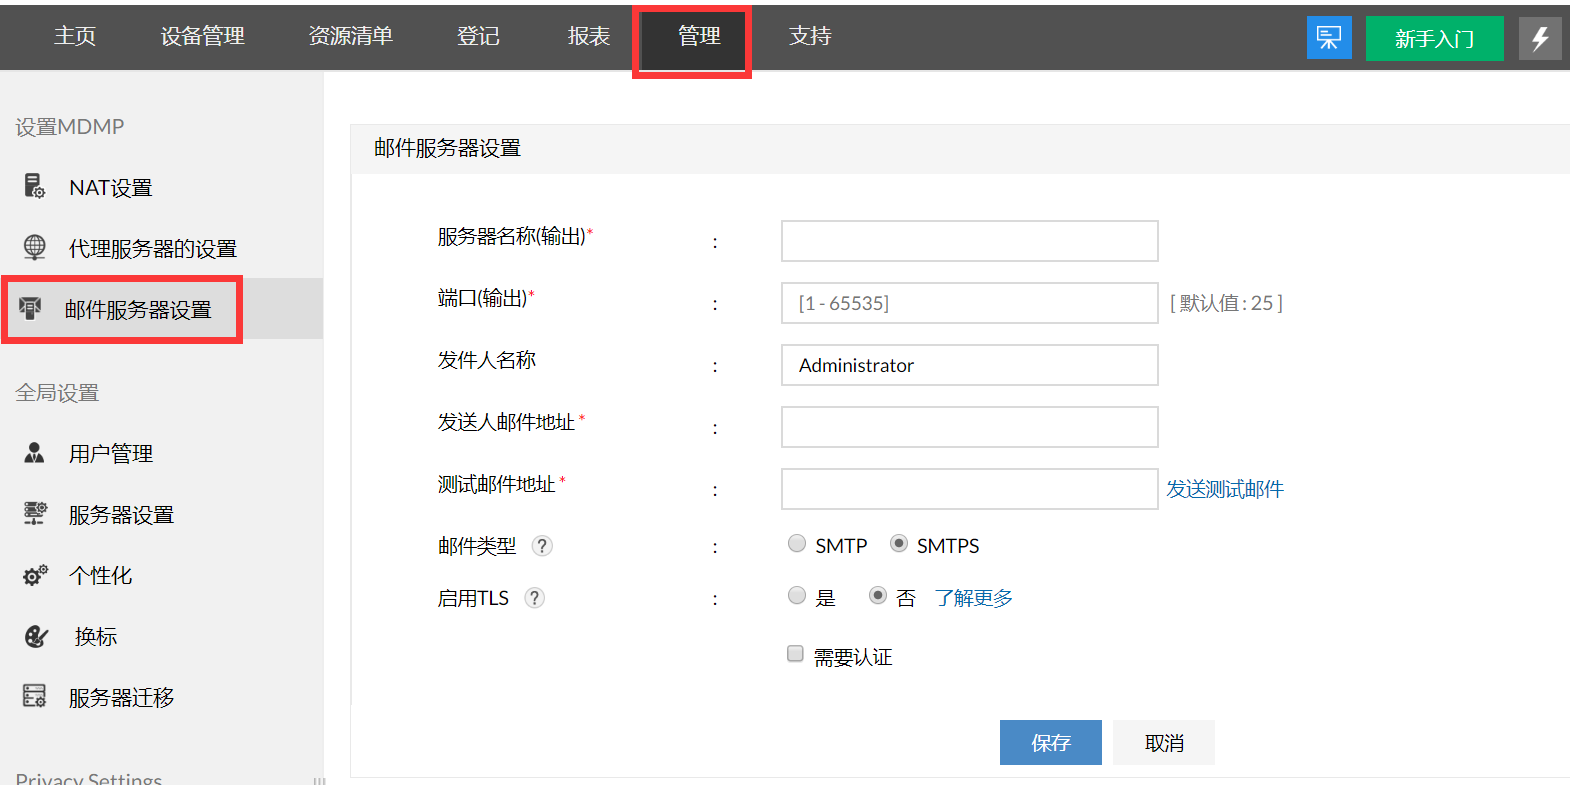1570x785 pixels.
Task: Focus the 服务器名称(输出) input field
Action: [970, 241]
